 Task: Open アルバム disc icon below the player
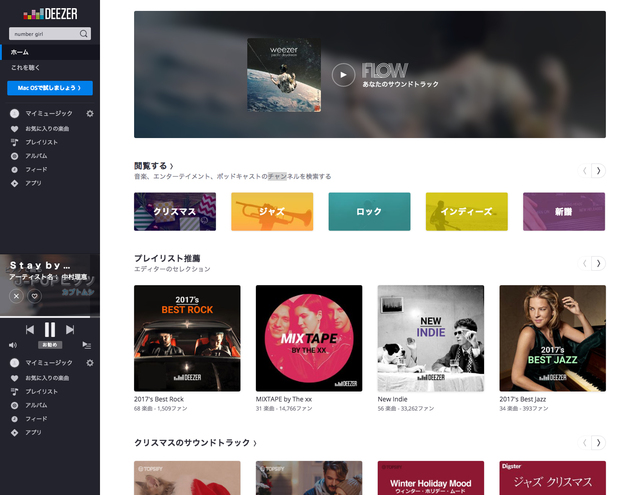pos(14,405)
